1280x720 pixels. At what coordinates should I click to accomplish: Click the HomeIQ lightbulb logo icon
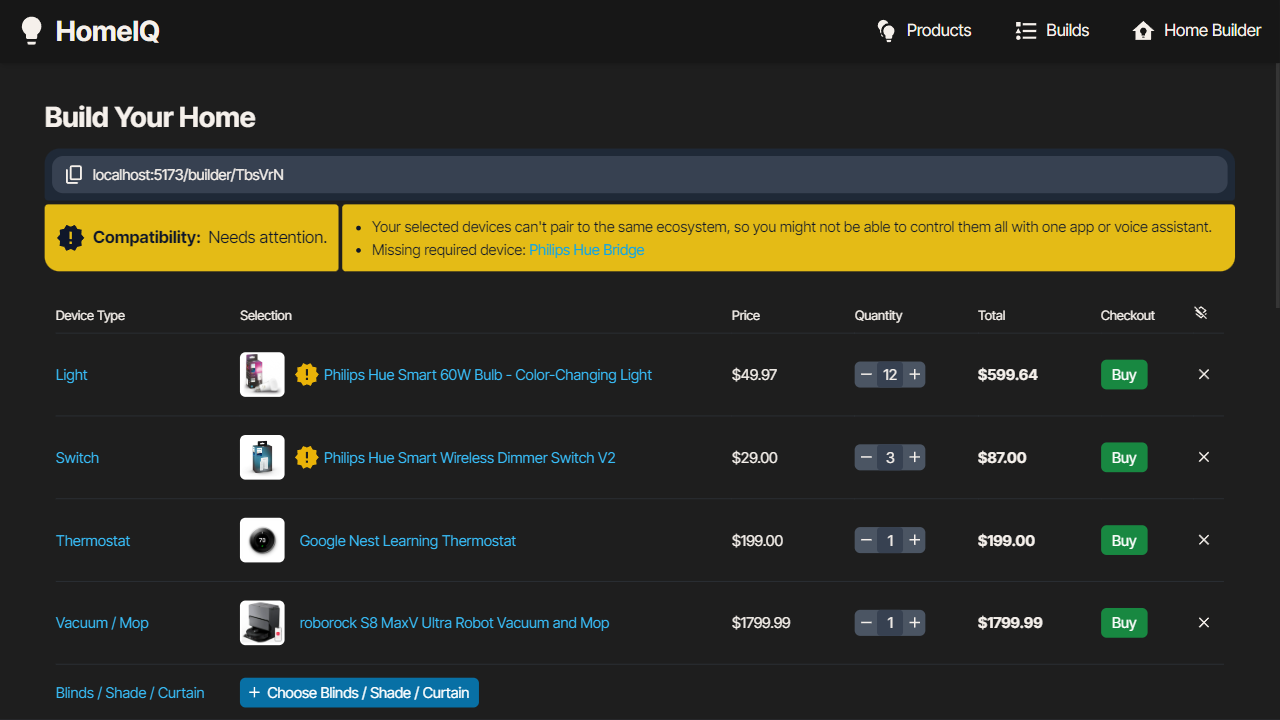(x=32, y=31)
